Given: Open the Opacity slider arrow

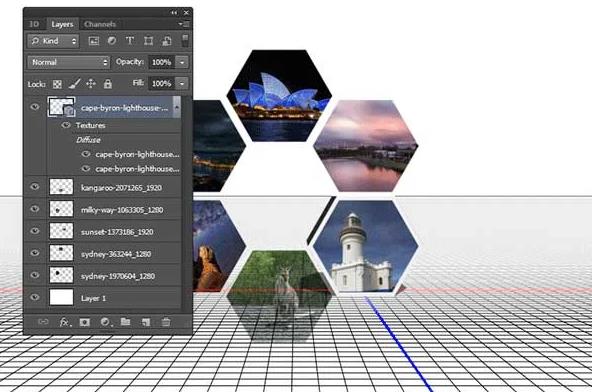Looking at the screenshot, I should click(x=182, y=62).
